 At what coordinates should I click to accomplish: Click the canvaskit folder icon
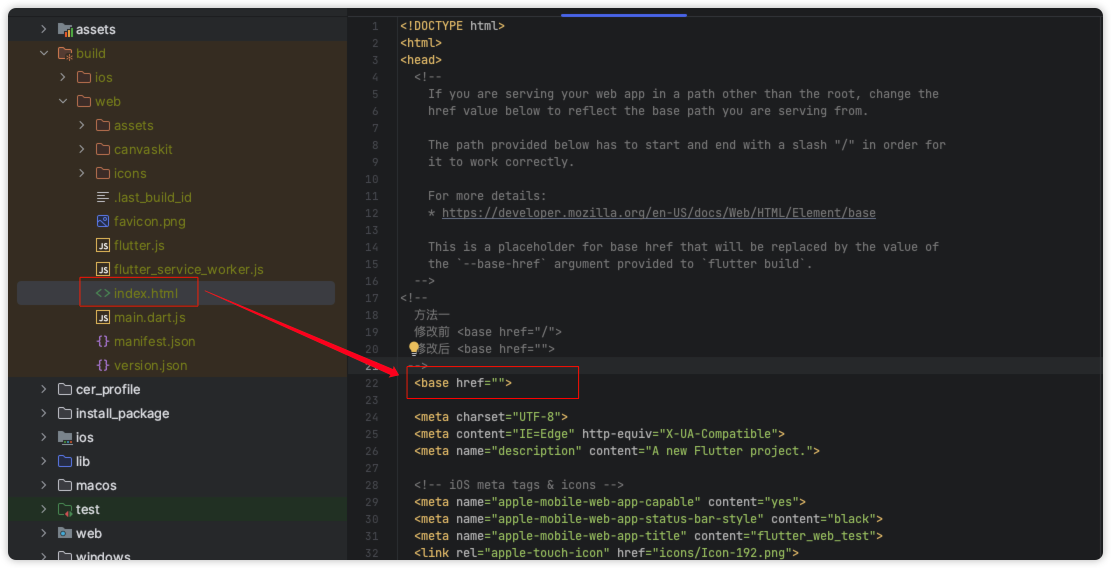tap(103, 149)
